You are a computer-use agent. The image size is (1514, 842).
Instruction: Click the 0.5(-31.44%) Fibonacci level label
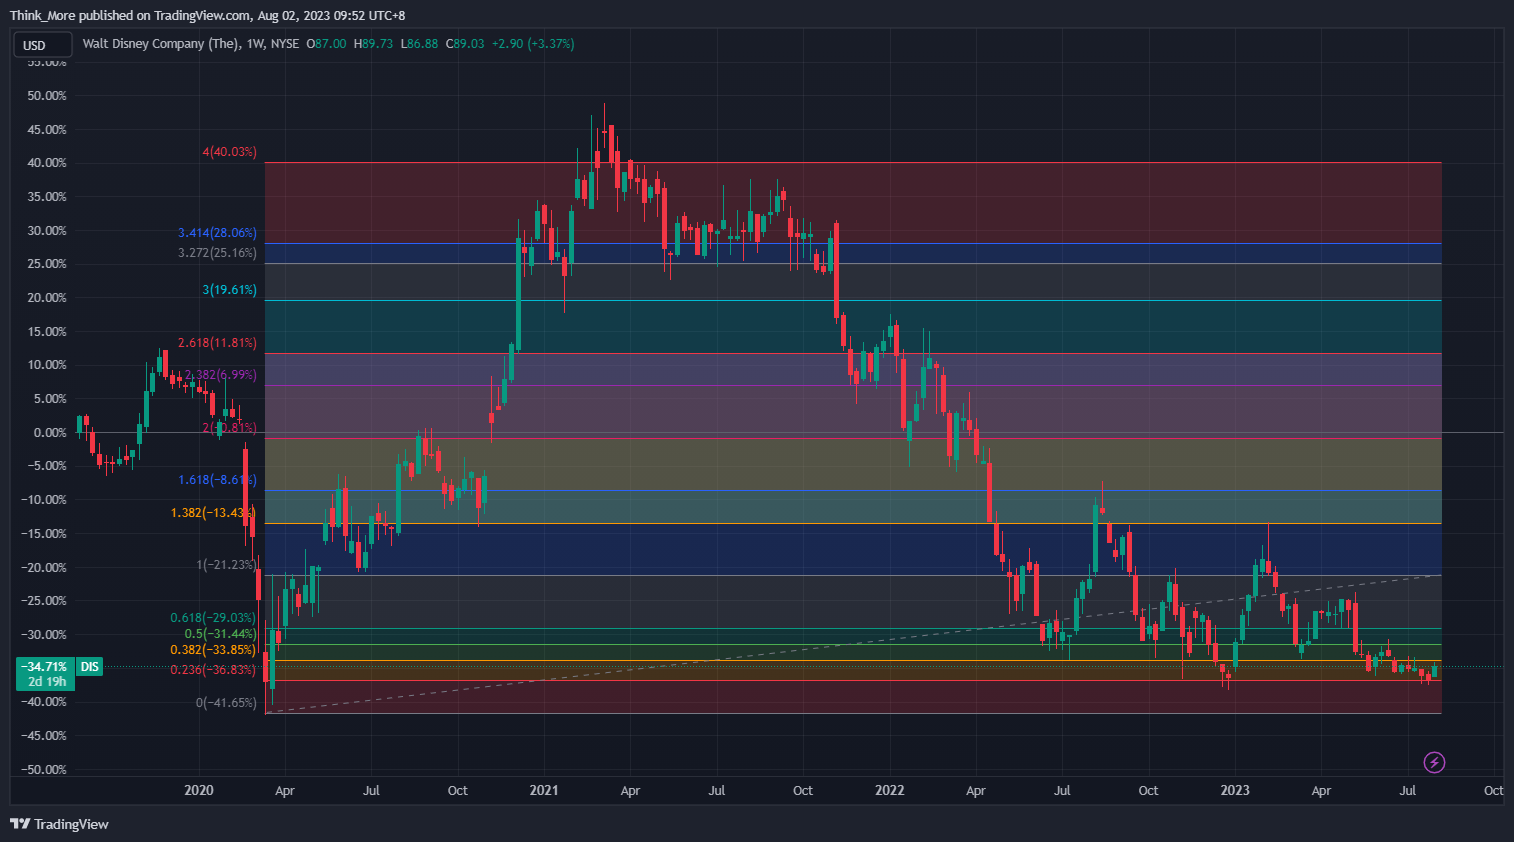[x=221, y=634]
